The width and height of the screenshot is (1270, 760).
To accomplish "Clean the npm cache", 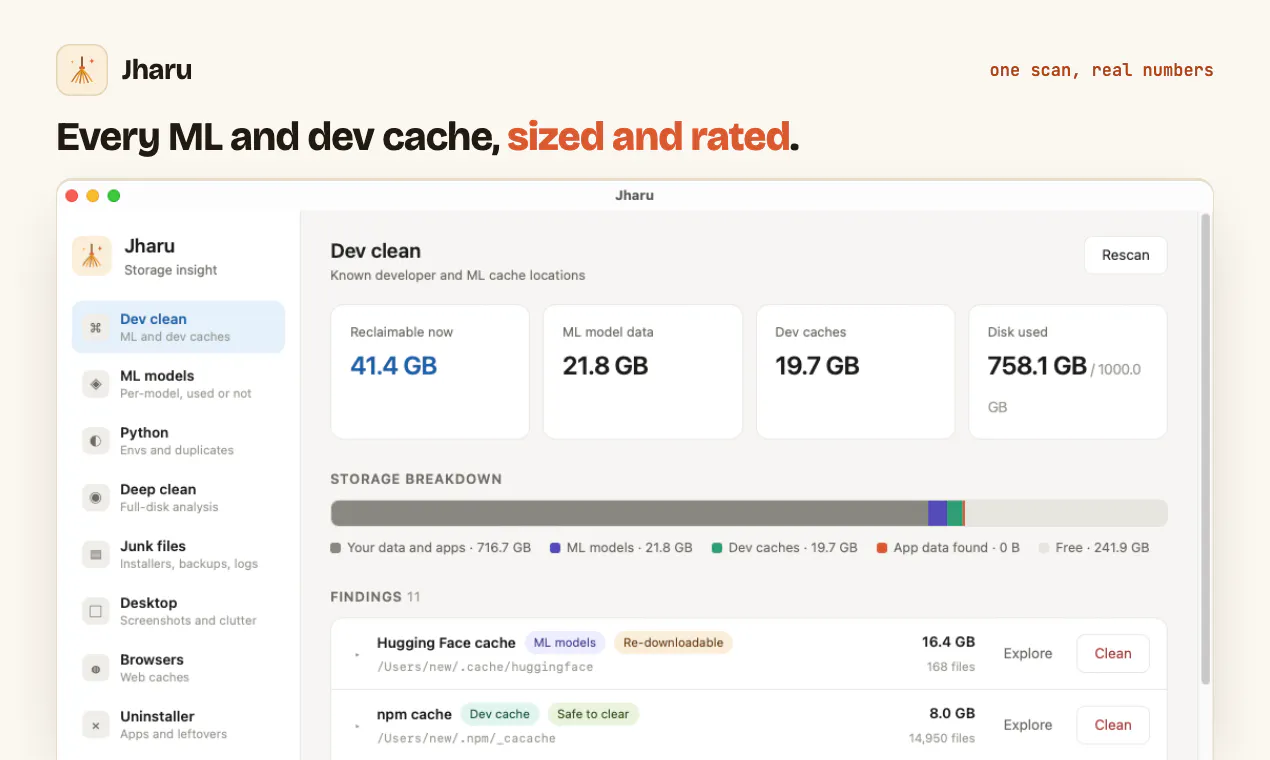I will [x=1113, y=725].
